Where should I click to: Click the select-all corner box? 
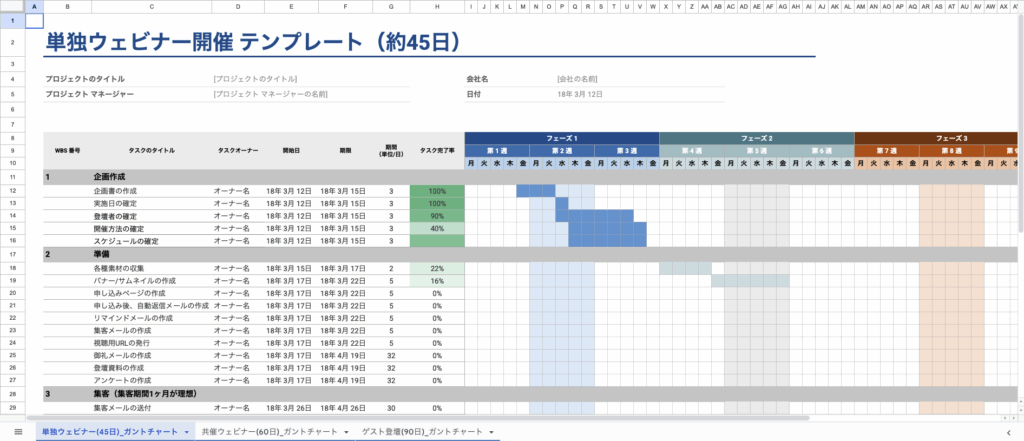click(12, 7)
